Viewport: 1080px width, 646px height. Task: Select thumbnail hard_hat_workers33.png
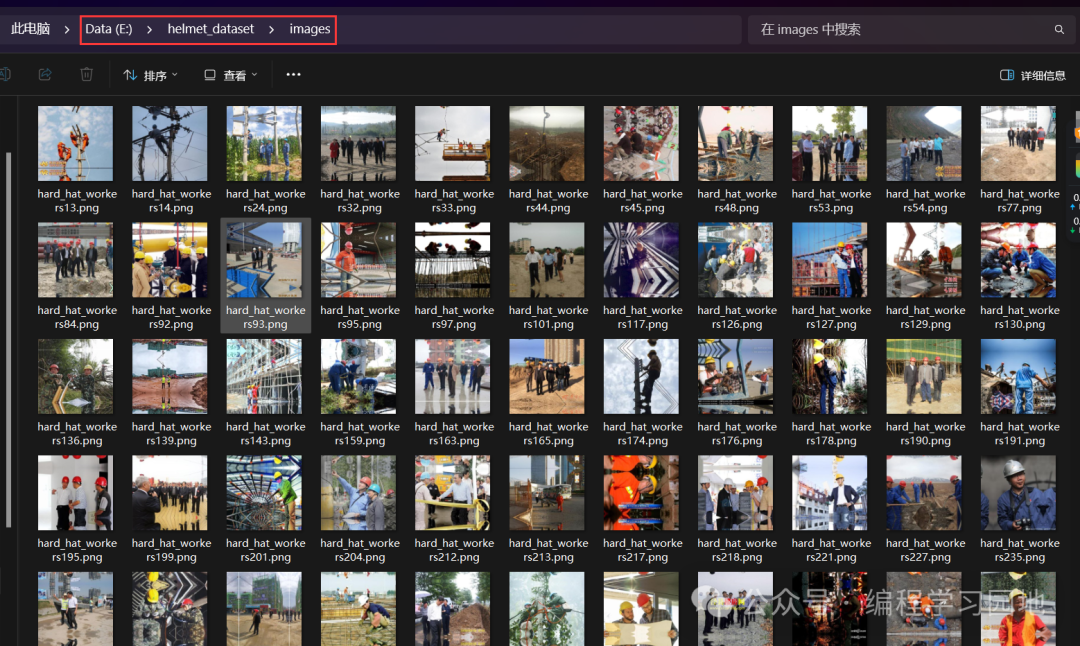pyautogui.click(x=453, y=143)
